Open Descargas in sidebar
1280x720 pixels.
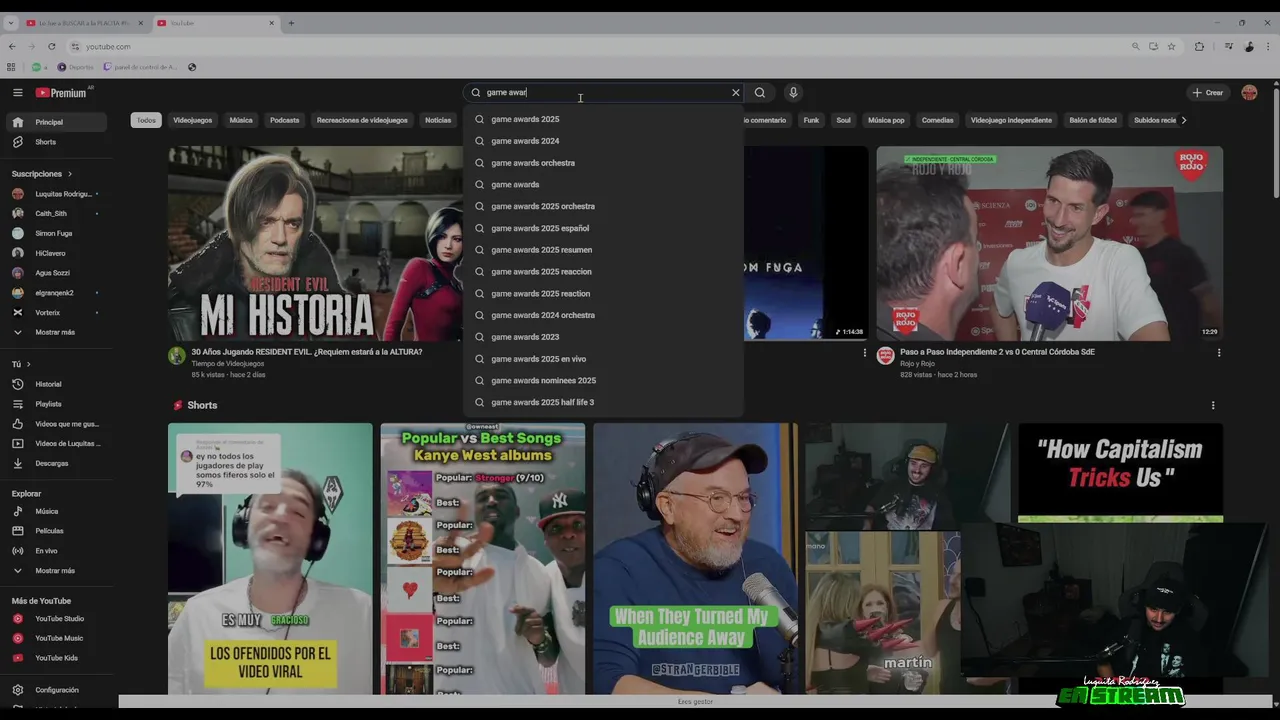[x=55, y=463]
